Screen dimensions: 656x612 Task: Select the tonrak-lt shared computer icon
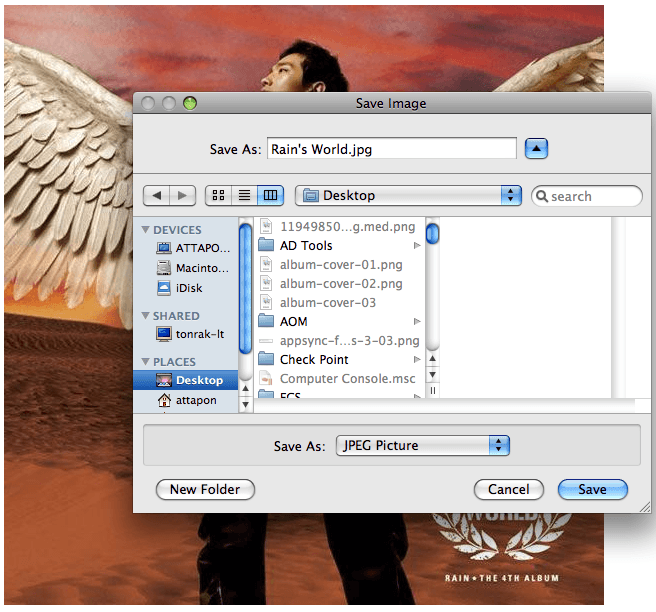164,334
